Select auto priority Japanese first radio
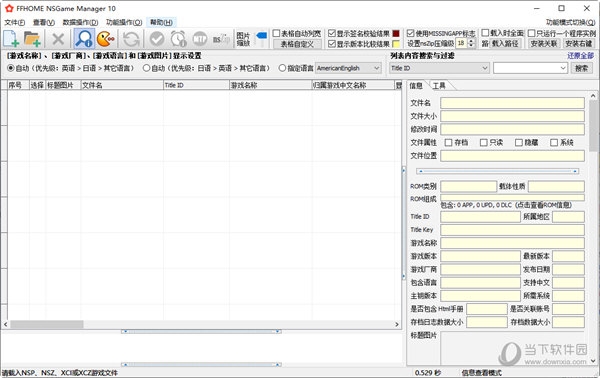 (x=146, y=68)
